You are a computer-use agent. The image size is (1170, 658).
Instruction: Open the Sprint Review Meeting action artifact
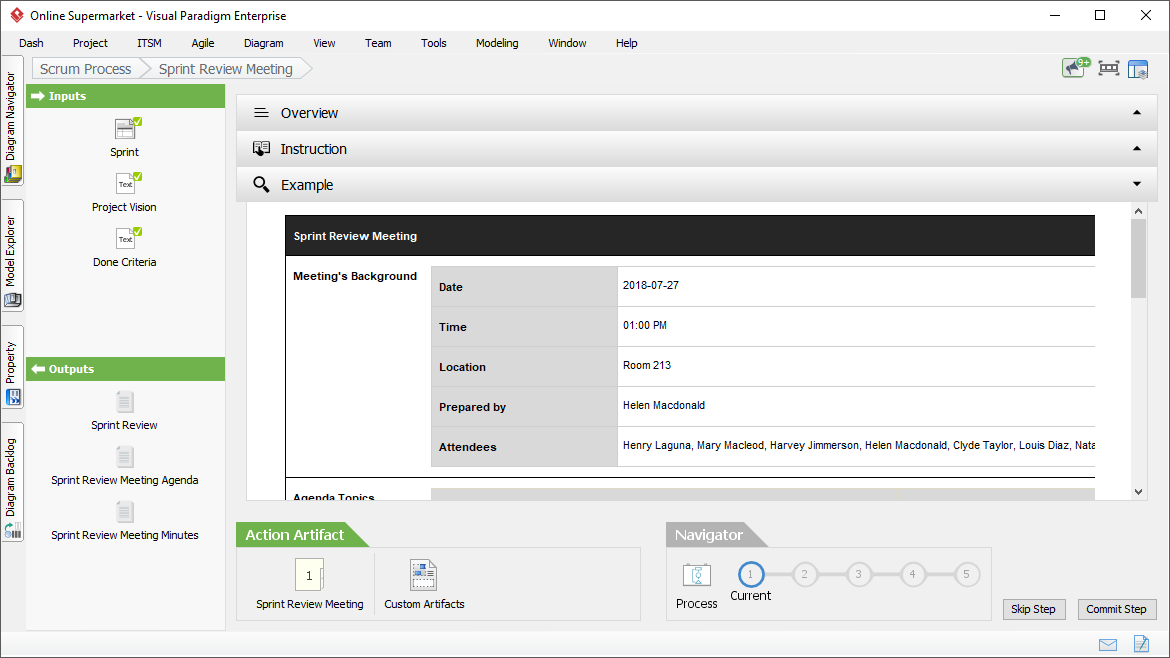(310, 575)
